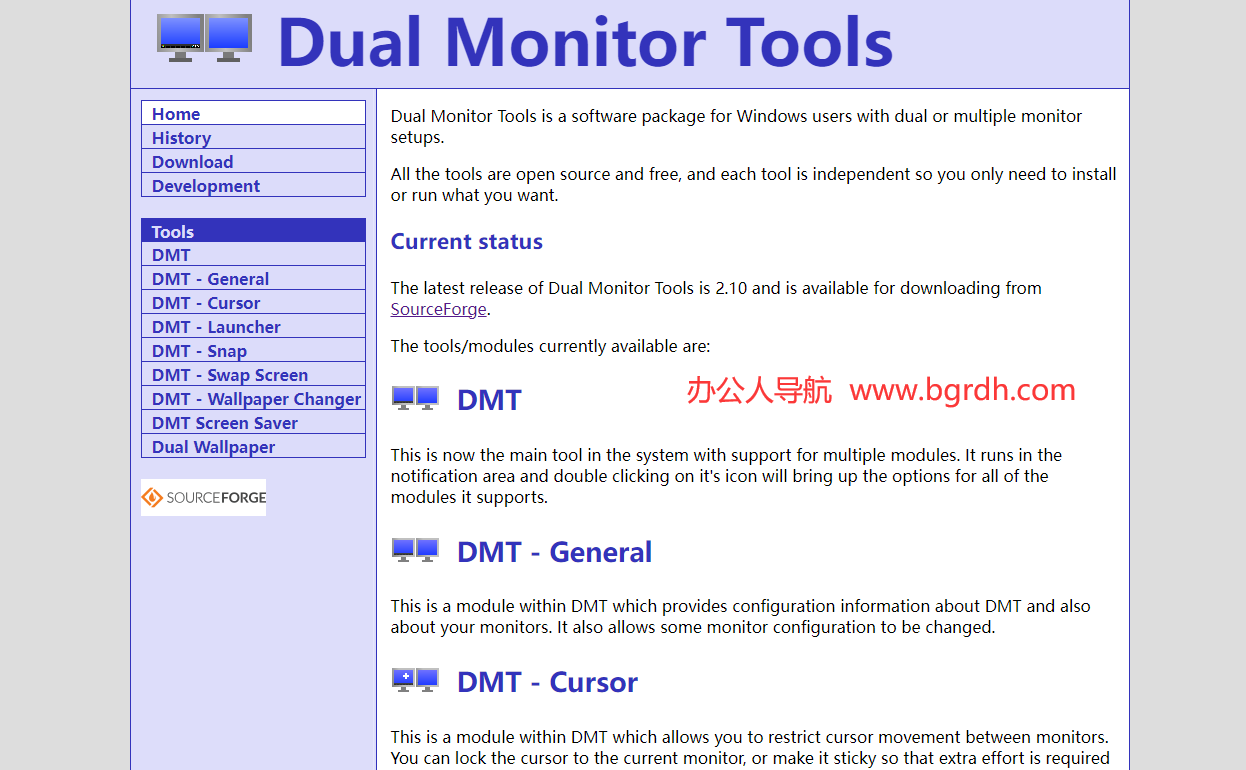This screenshot has width=1246, height=770.
Task: Click the Tools sidebar header
Action: [x=253, y=230]
